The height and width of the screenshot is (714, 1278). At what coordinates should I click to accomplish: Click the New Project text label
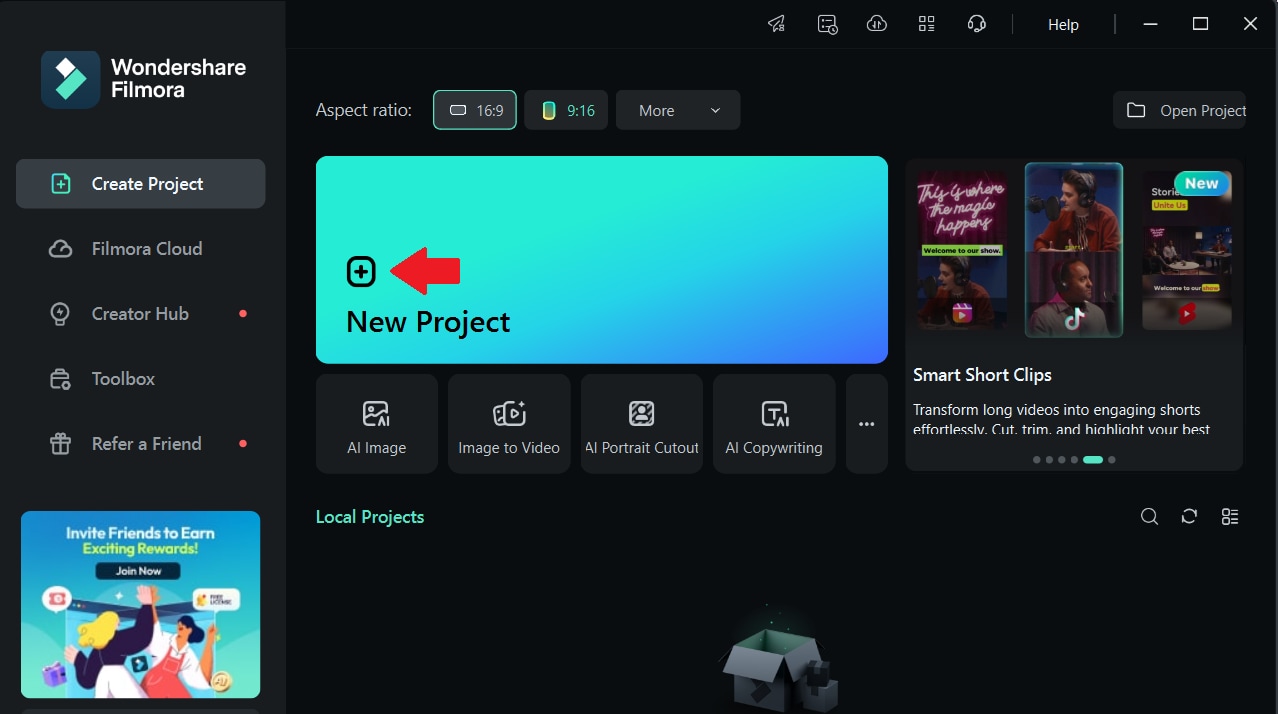(428, 322)
